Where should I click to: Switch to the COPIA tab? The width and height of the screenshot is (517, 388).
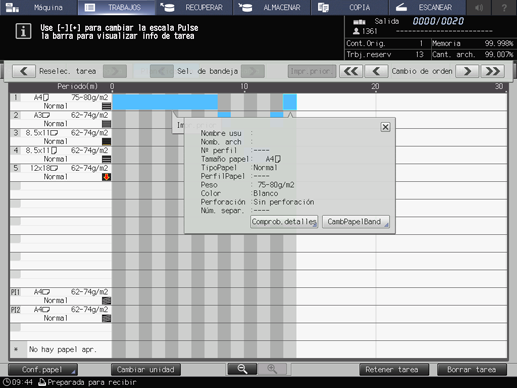click(349, 7)
